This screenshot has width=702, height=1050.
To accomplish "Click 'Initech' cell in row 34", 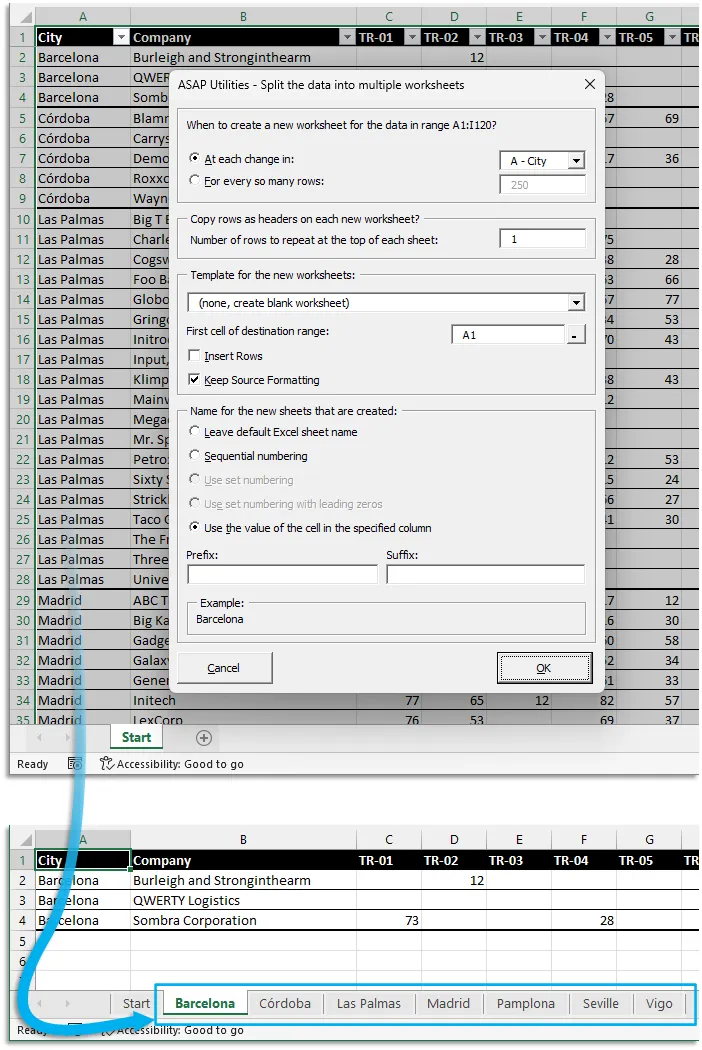I will [243, 700].
